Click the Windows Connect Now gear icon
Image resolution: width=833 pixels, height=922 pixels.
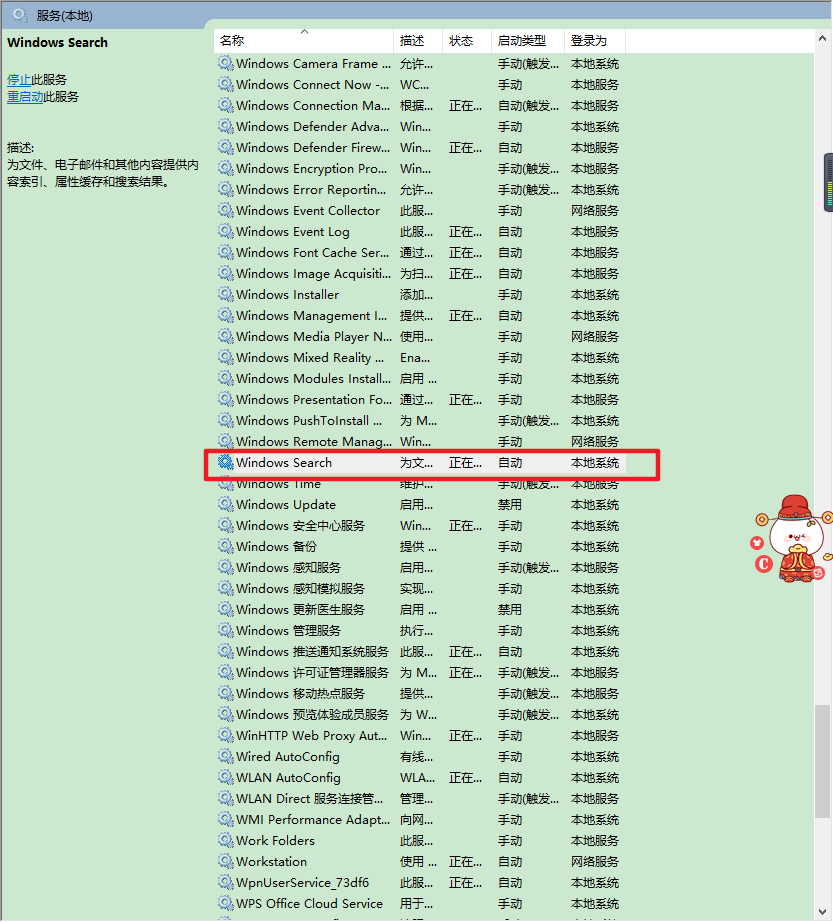[x=225, y=84]
